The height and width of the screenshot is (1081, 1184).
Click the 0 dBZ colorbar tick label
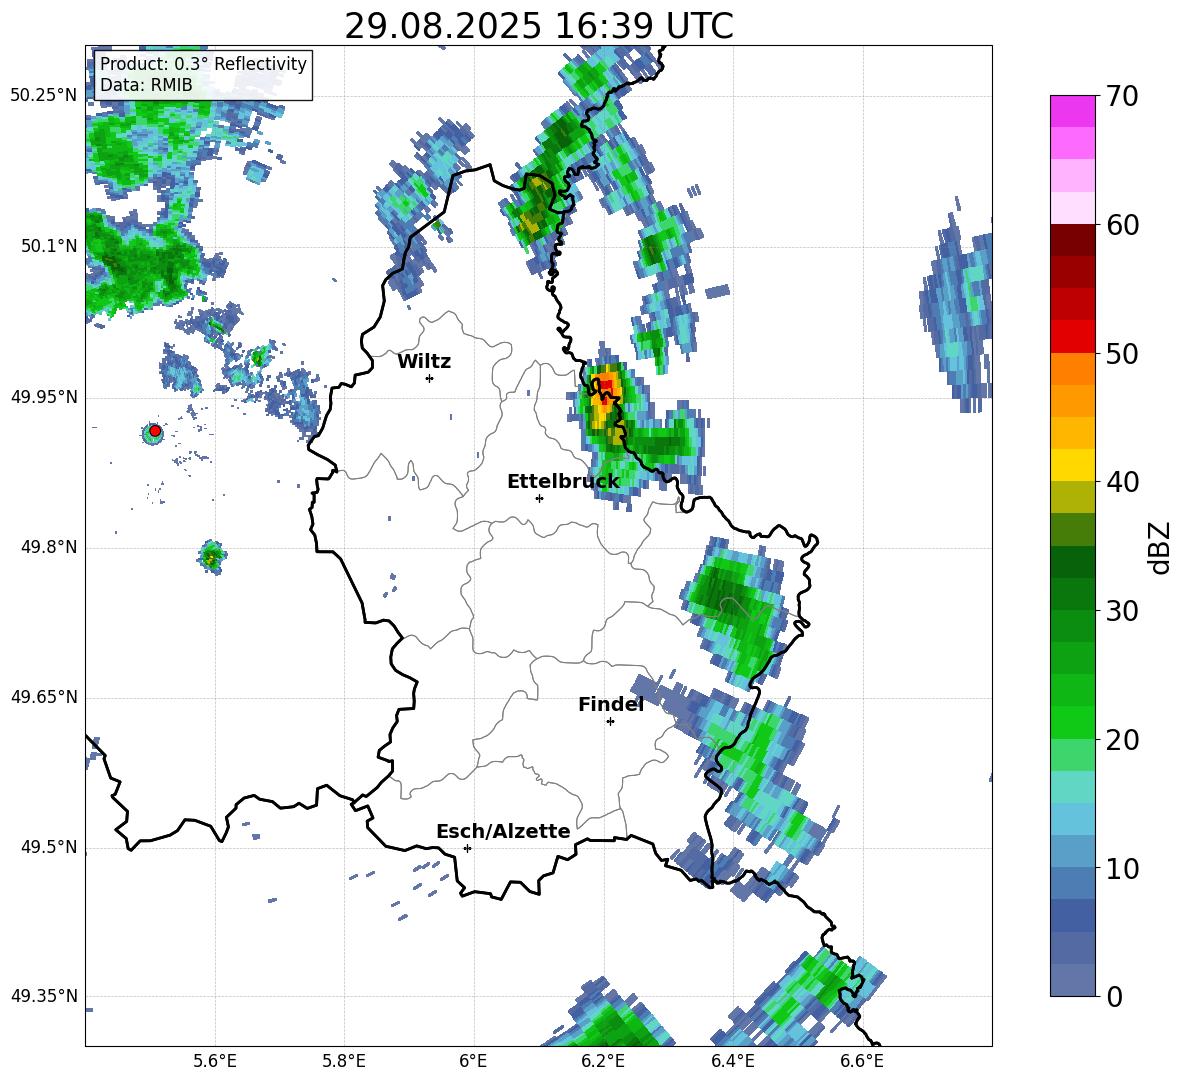(1114, 996)
